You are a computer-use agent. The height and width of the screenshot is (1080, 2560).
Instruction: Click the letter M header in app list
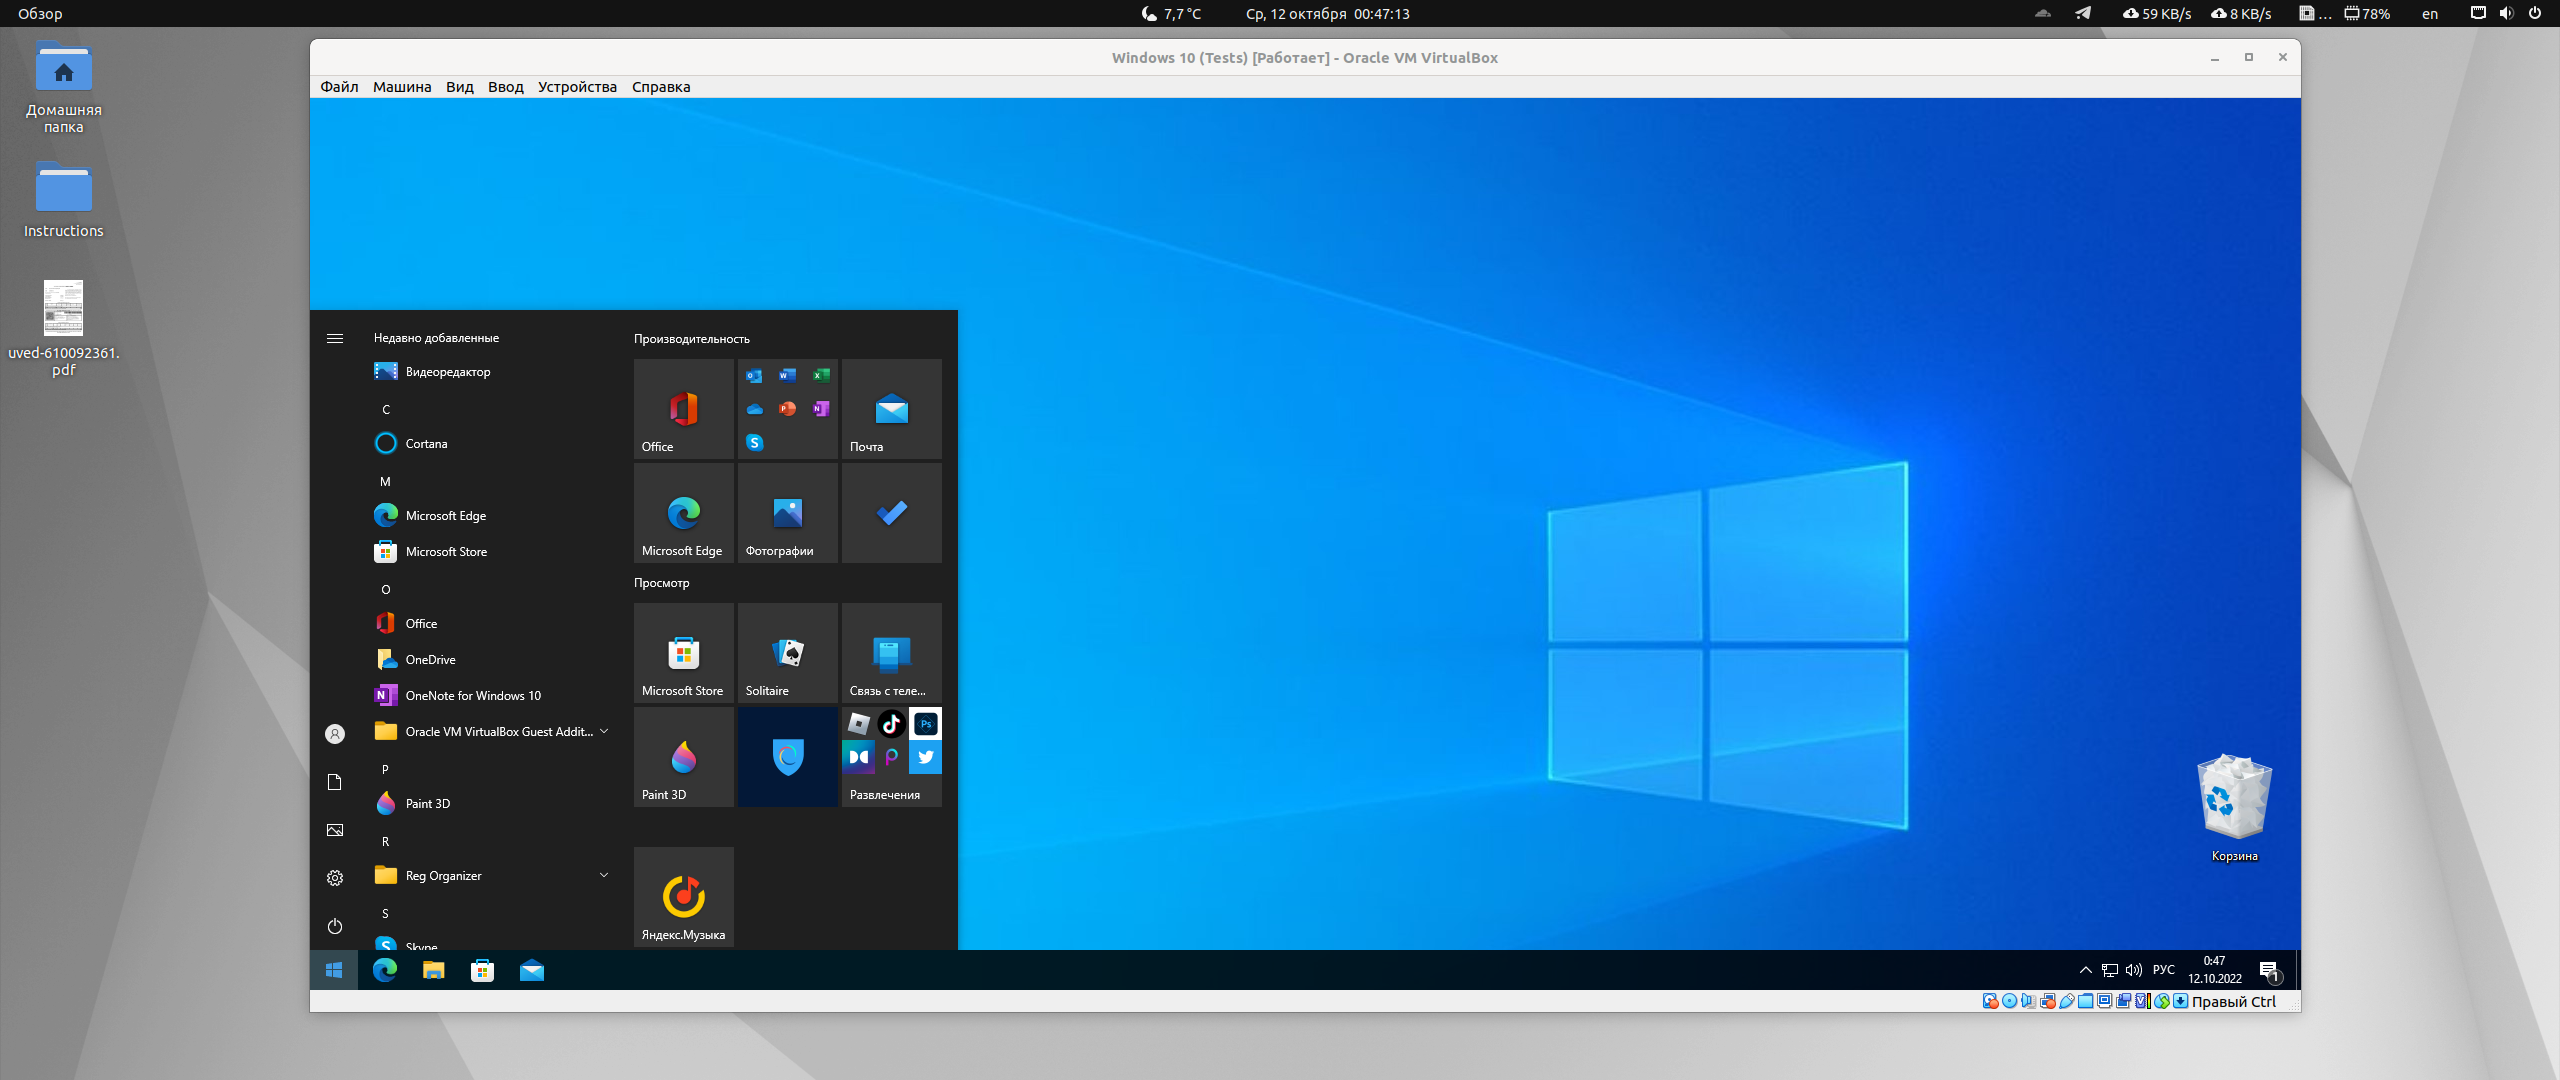tap(385, 482)
